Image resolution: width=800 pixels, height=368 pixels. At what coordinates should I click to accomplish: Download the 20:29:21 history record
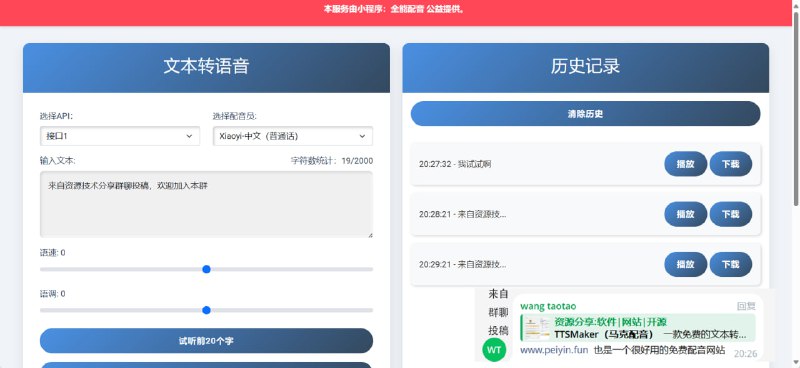click(731, 264)
